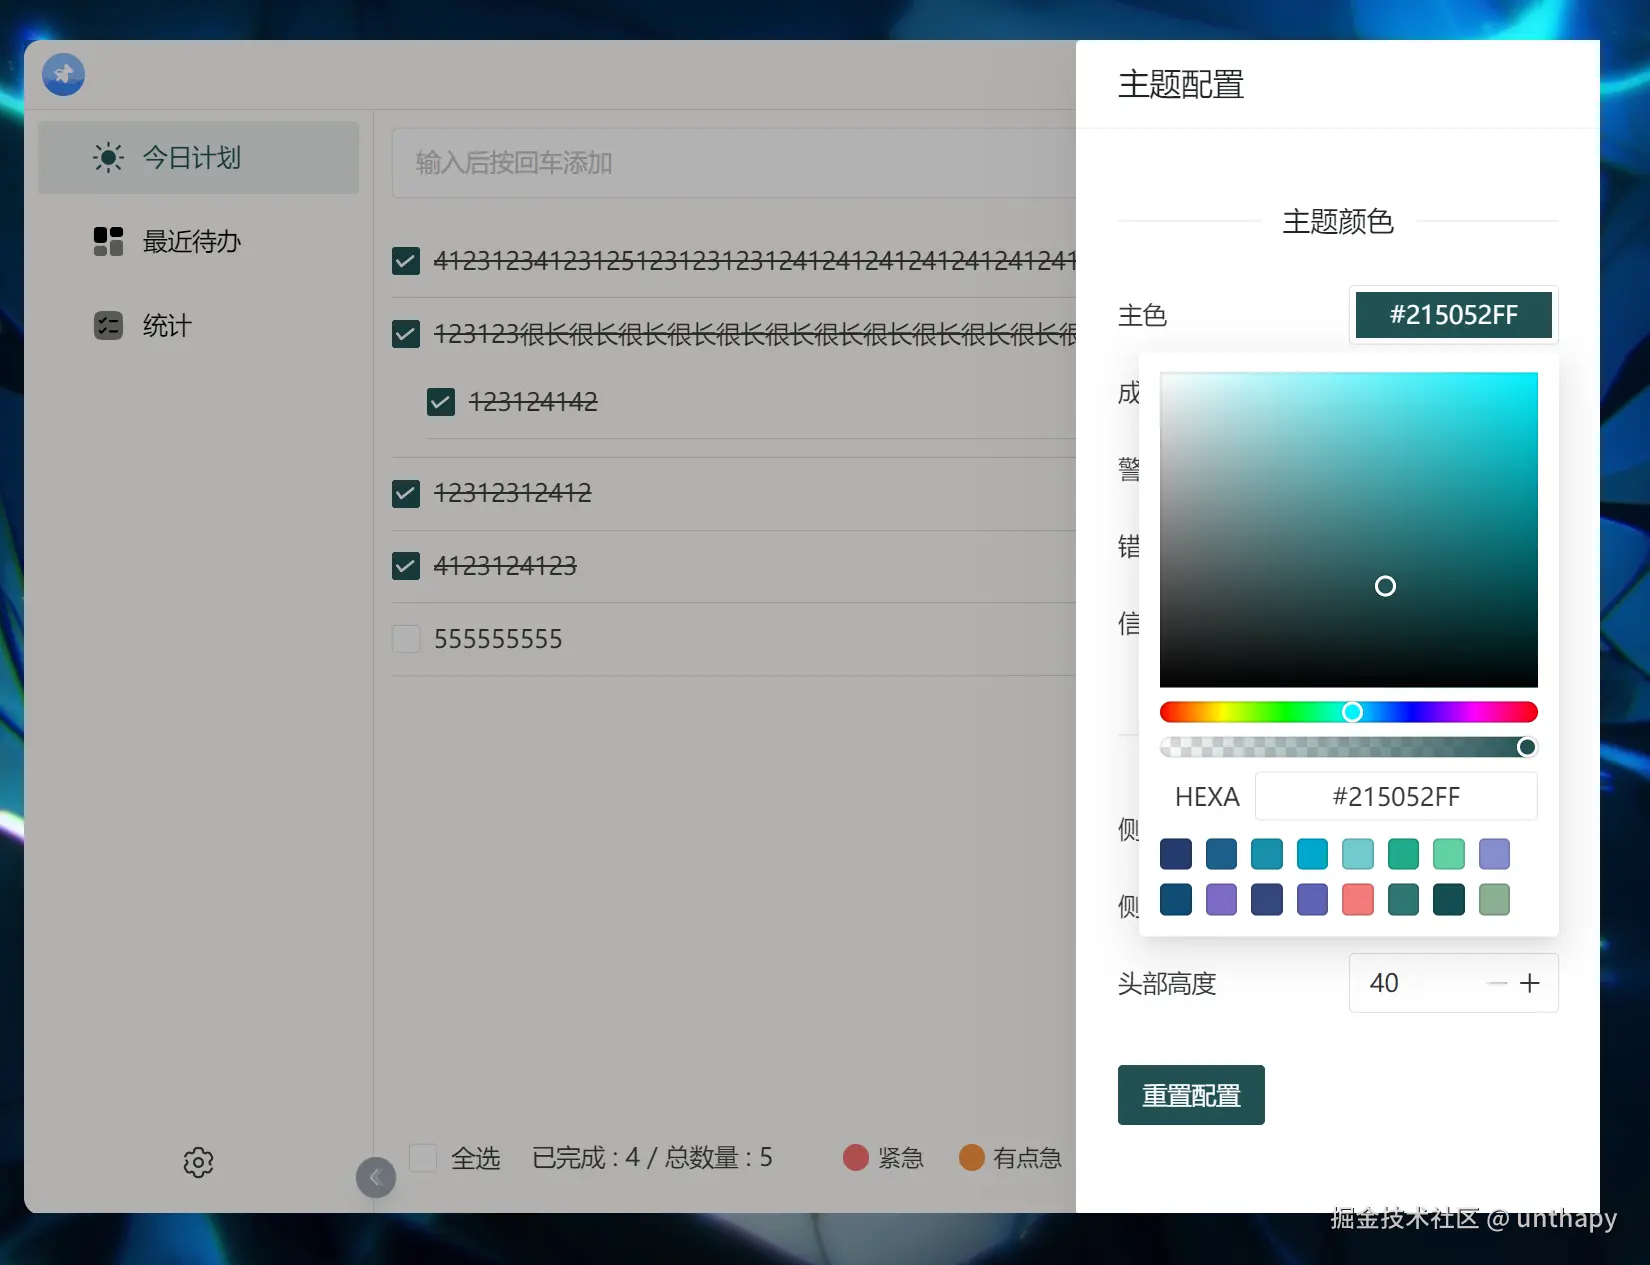Click the alpha transparency slider handle
Image resolution: width=1650 pixels, height=1265 pixels.
point(1527,747)
